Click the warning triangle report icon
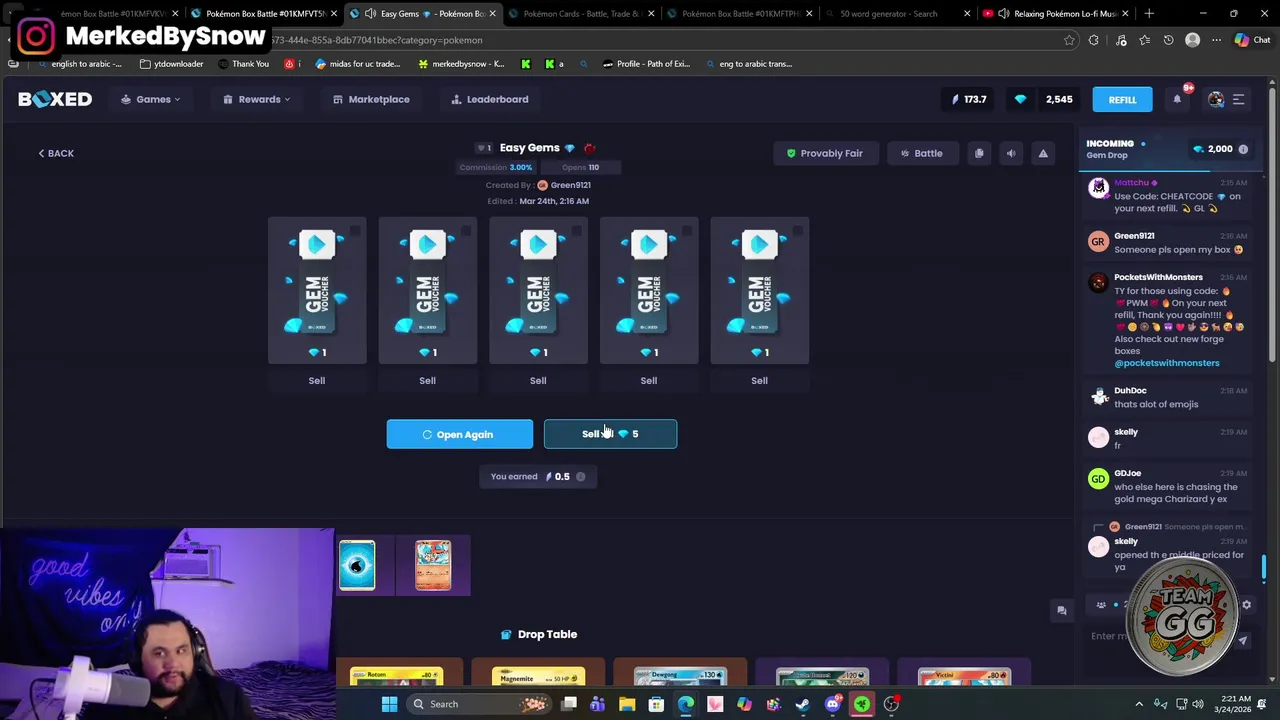 pyautogui.click(x=1043, y=153)
